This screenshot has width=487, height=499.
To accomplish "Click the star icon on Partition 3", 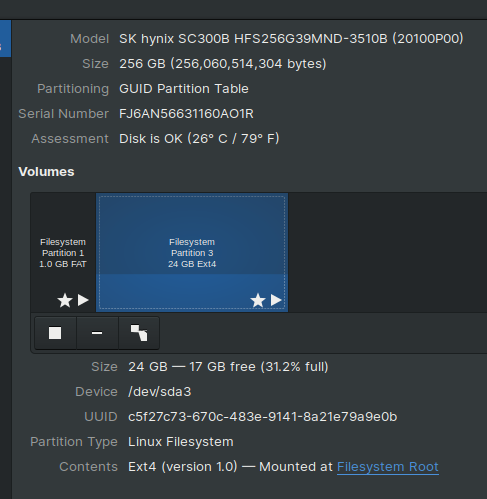I will pyautogui.click(x=258, y=300).
